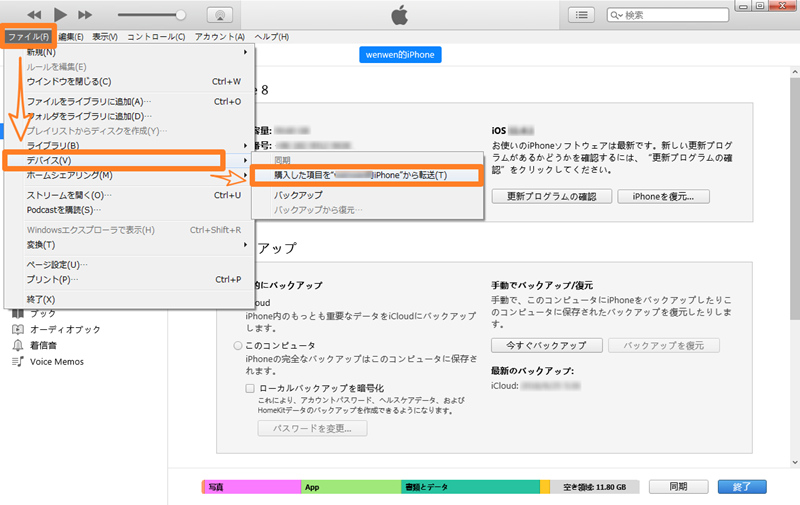
Task: Click the 空き領域 11.80 GB label
Action: 594,487
